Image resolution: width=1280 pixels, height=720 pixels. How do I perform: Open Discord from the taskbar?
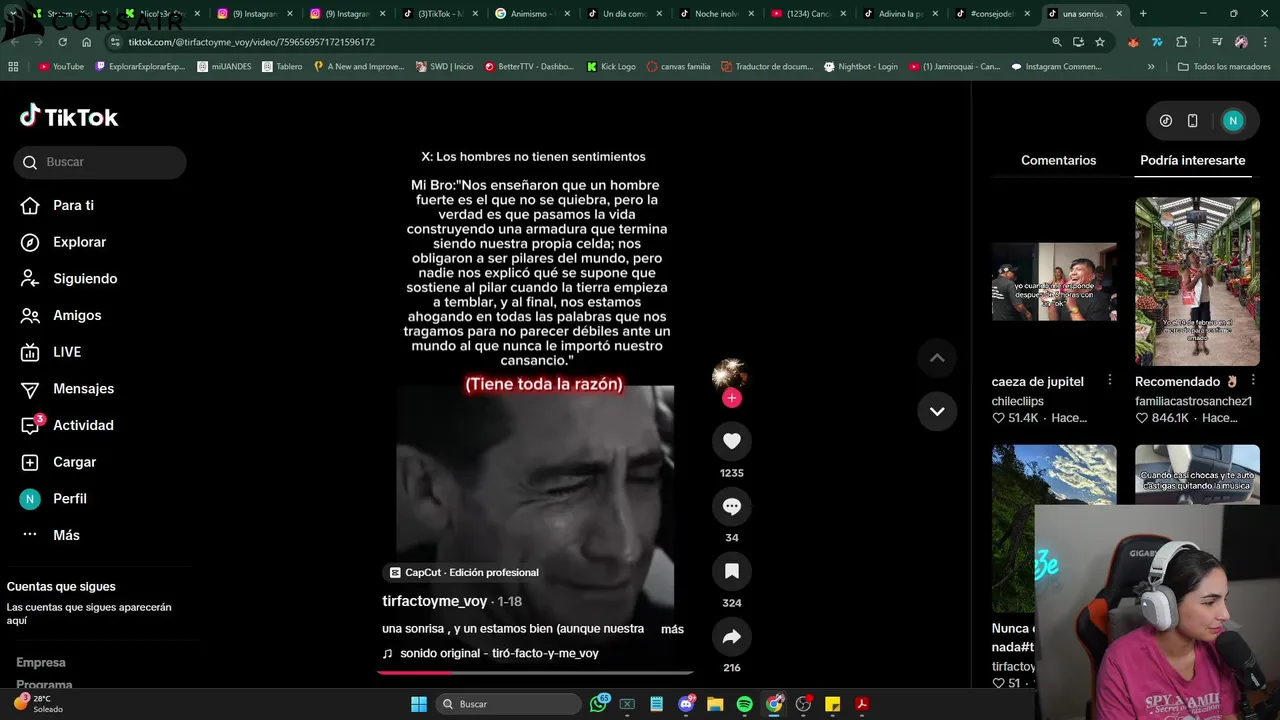(686, 704)
